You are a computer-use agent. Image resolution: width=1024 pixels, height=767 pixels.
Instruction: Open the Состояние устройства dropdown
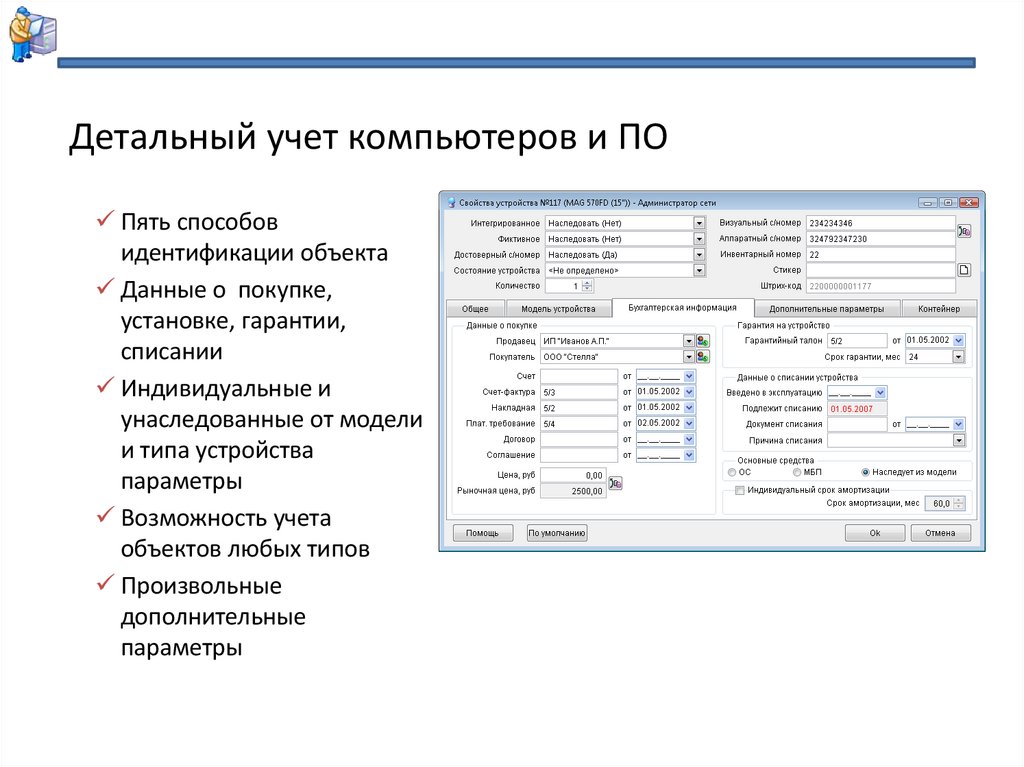click(698, 269)
